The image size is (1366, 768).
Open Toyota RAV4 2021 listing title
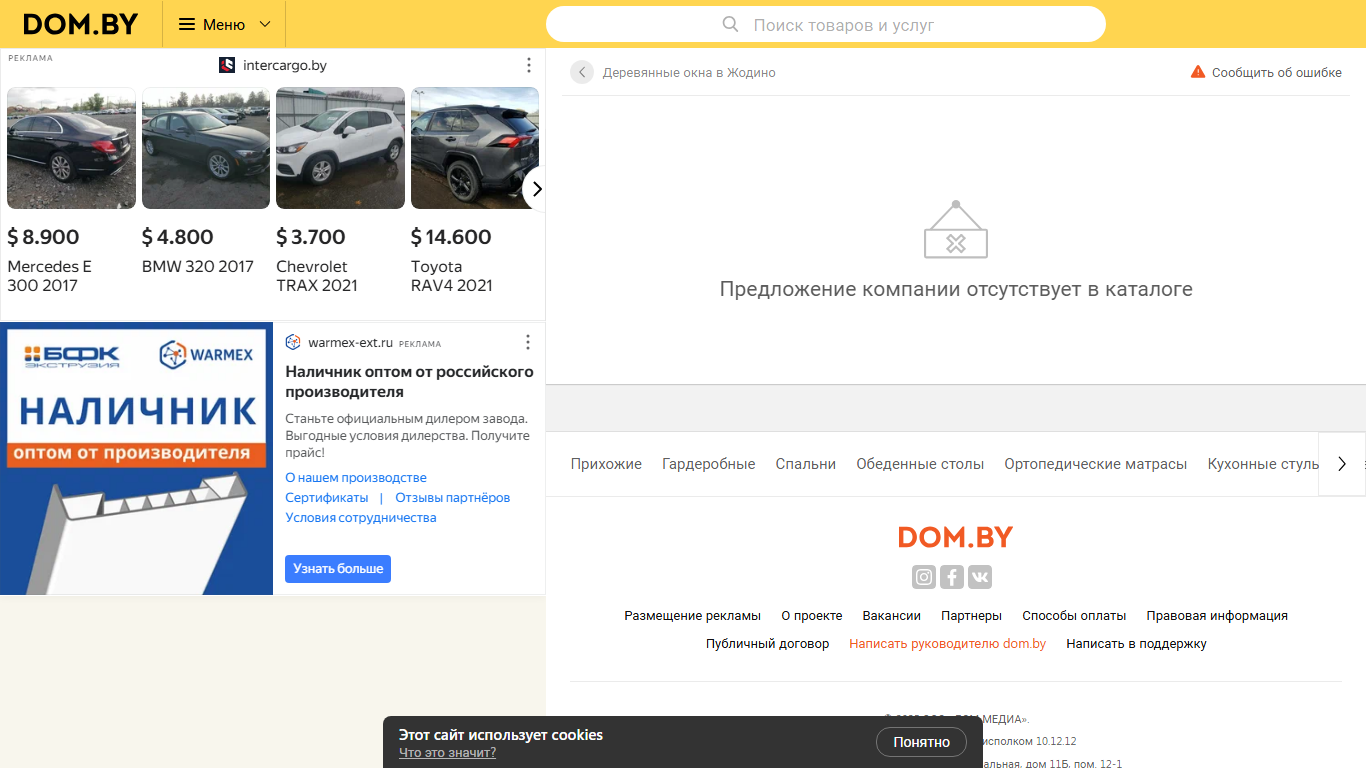(452, 276)
